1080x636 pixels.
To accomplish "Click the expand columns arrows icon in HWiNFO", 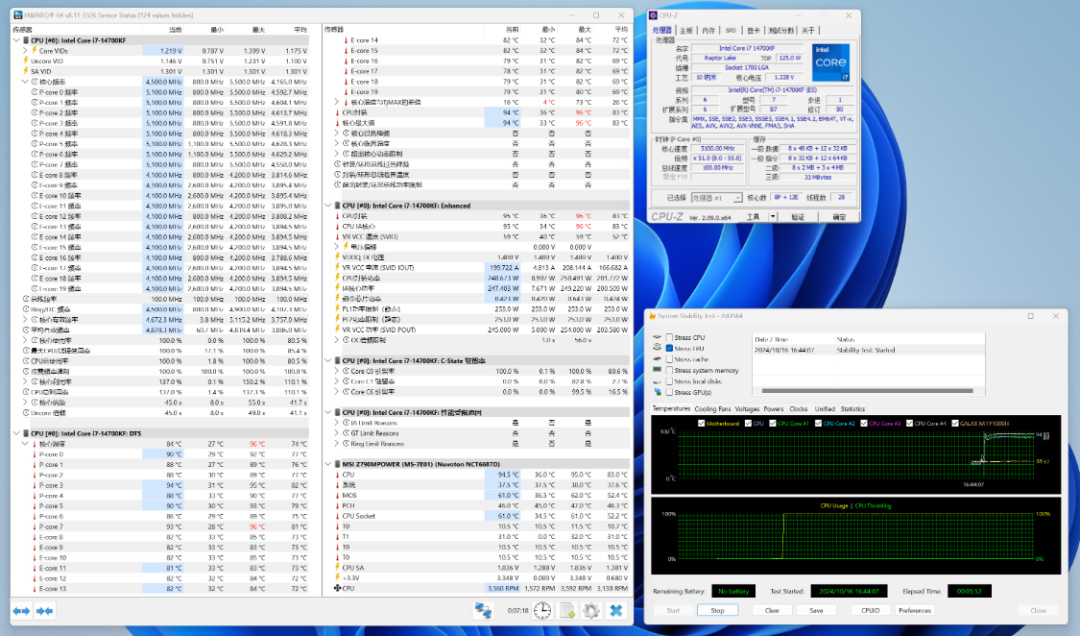I will click(x=21, y=610).
